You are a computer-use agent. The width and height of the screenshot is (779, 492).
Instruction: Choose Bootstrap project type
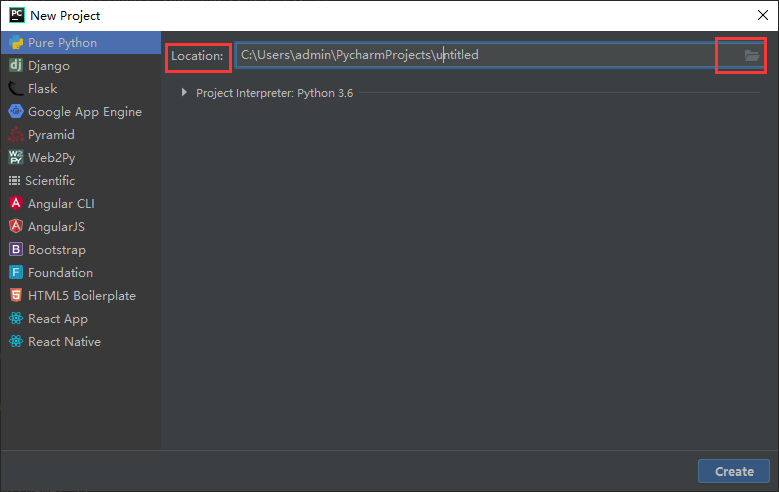[81, 249]
